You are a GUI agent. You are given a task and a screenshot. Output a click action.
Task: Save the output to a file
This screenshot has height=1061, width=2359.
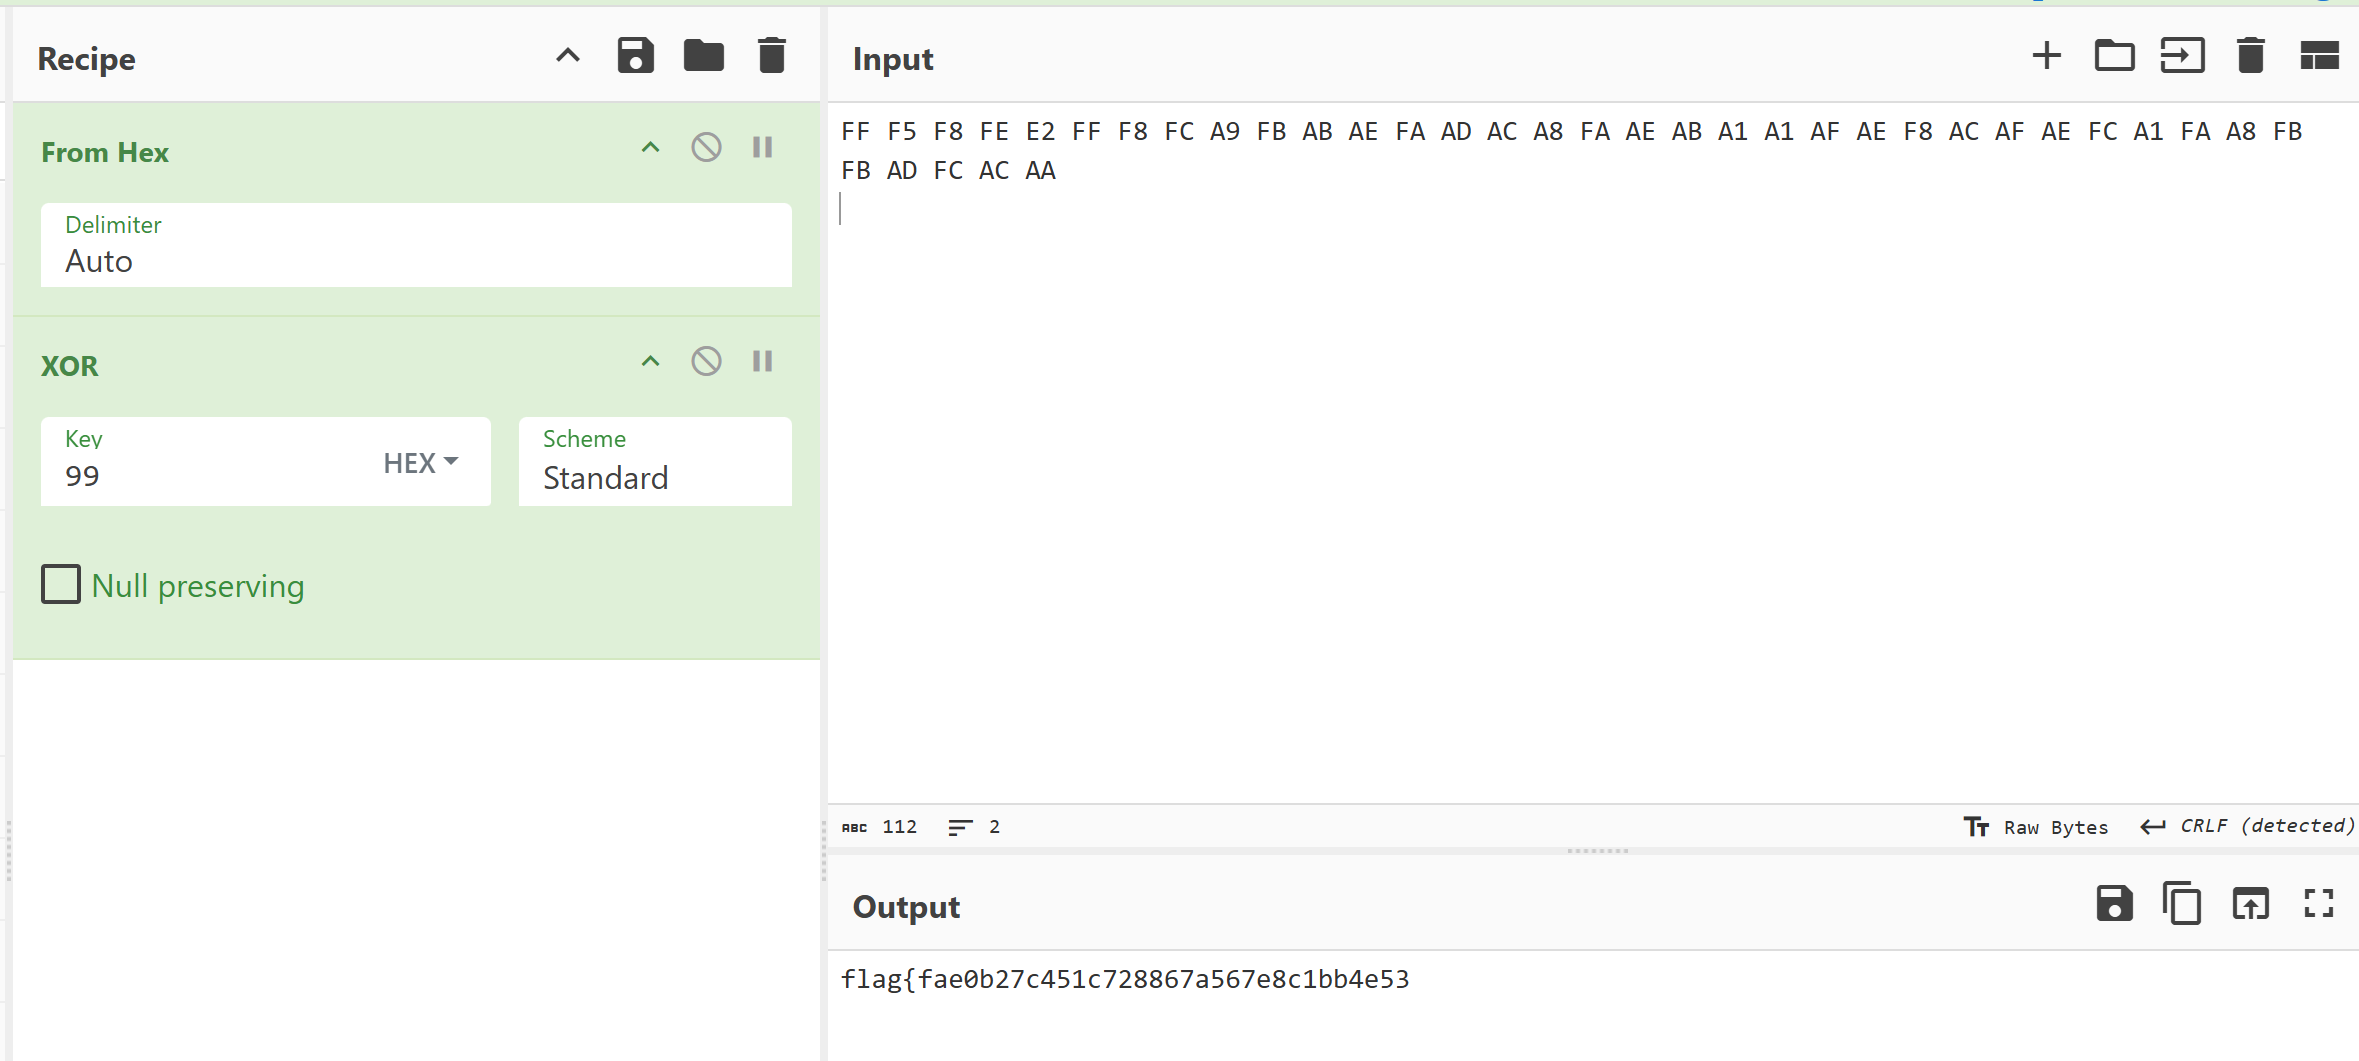point(2114,904)
